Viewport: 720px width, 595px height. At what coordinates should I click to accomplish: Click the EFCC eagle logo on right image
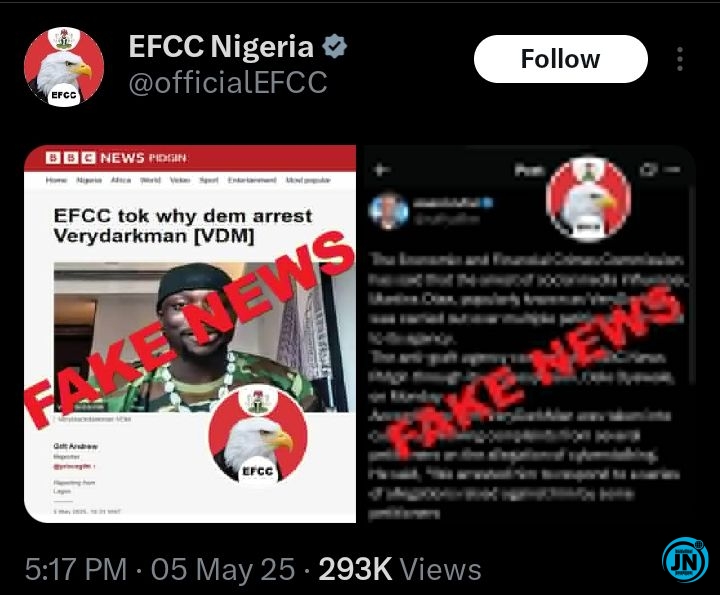click(588, 200)
